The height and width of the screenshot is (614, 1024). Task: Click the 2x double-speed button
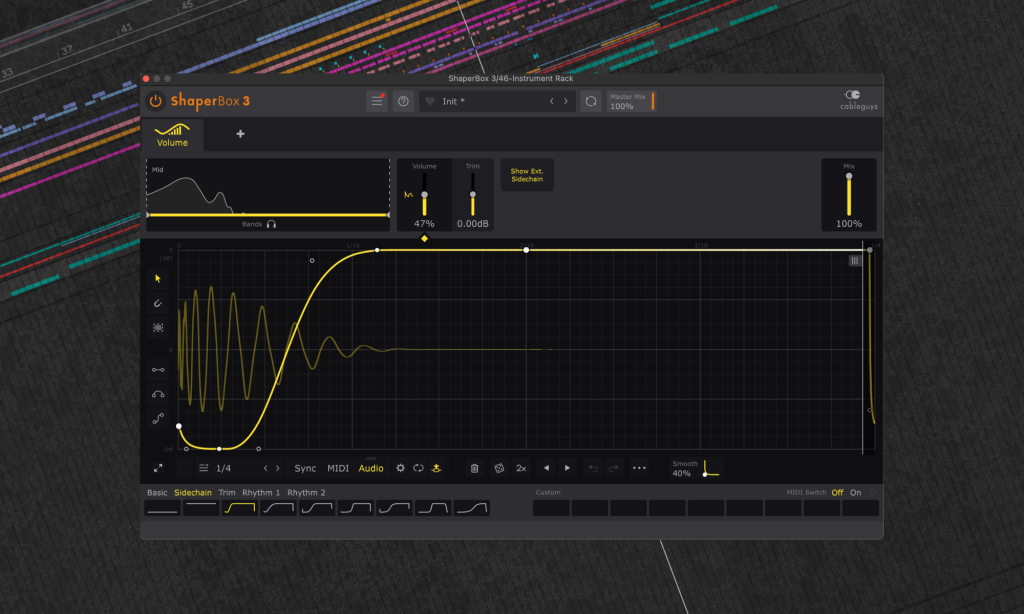pyautogui.click(x=521, y=468)
